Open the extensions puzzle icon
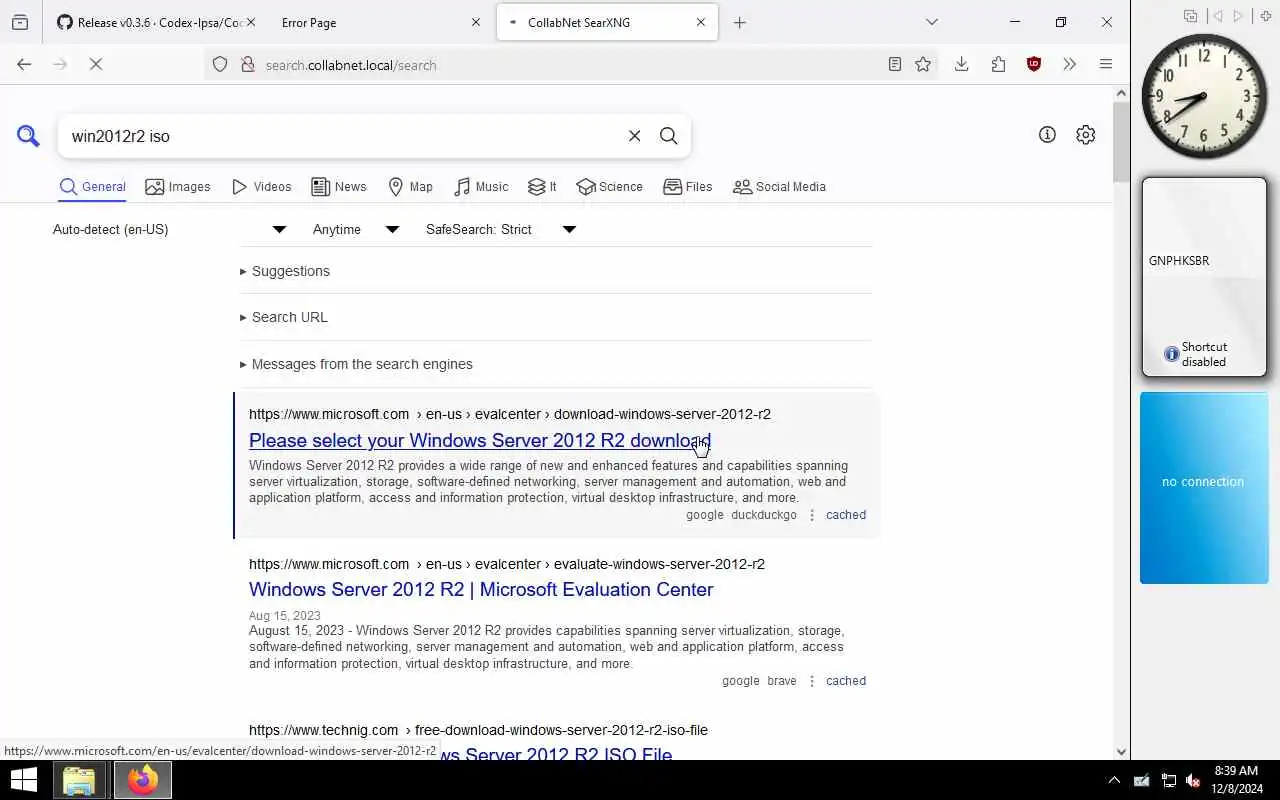Viewport: 1280px width, 800px height. coord(998,64)
